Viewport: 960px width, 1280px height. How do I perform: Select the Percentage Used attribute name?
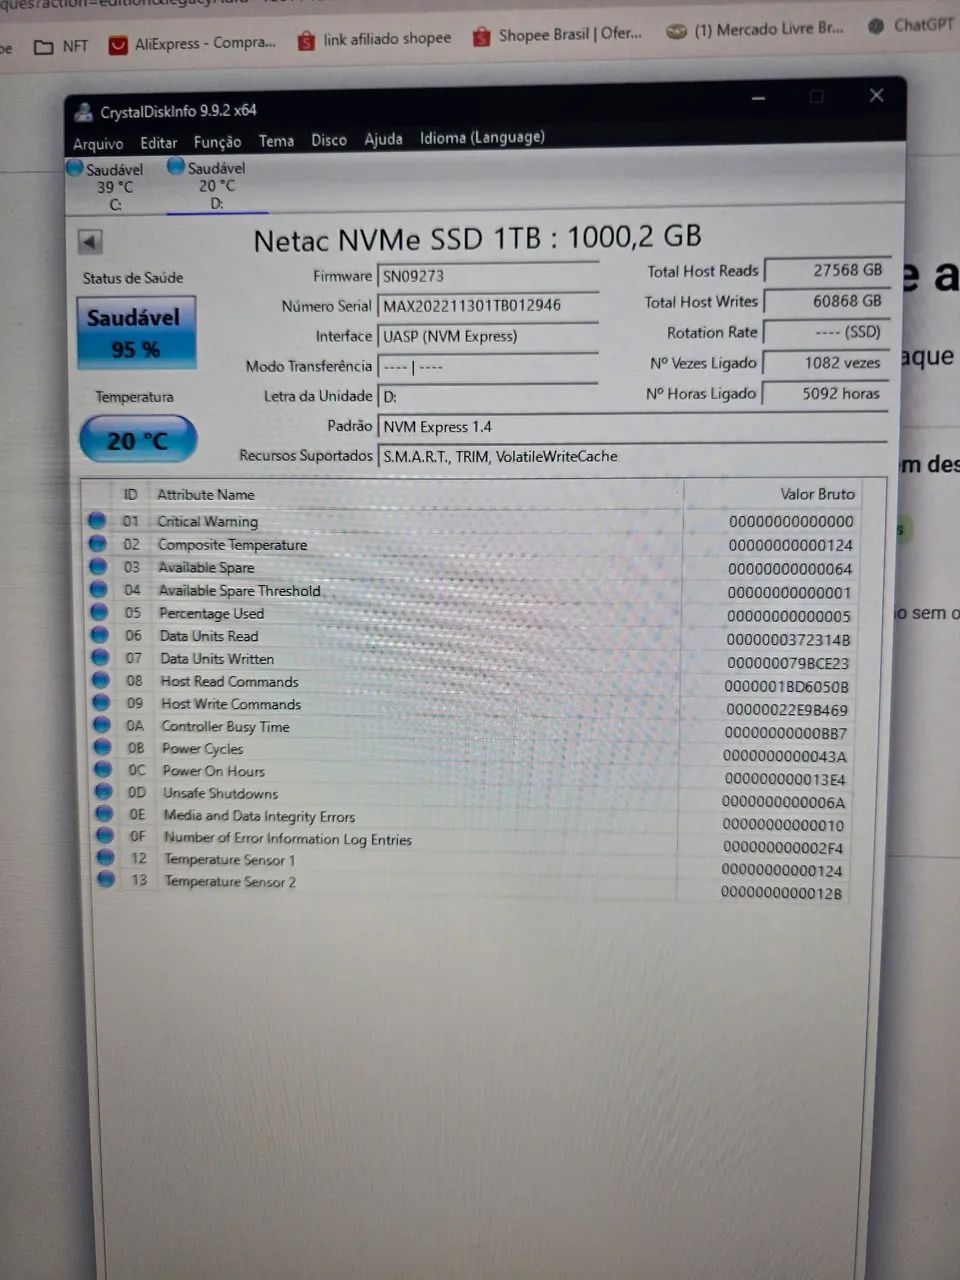pos(211,613)
